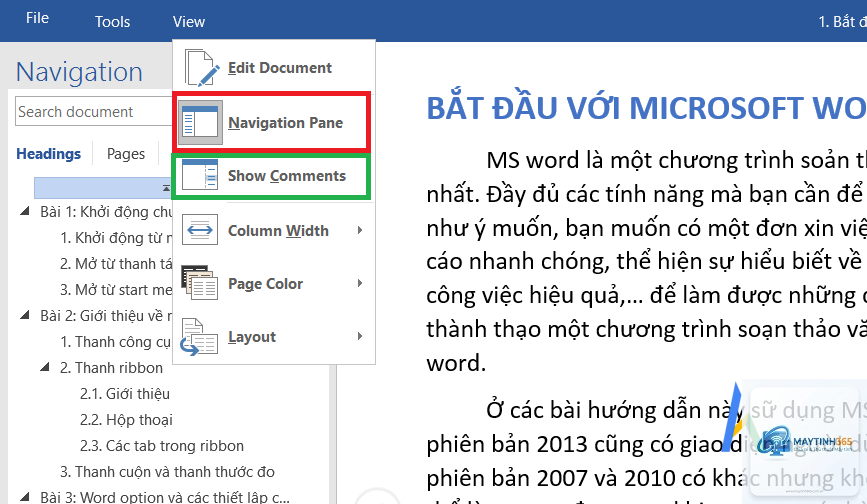The width and height of the screenshot is (867, 504).
Task: Select the 2. Thanh ribbon heading
Action: 112,368
